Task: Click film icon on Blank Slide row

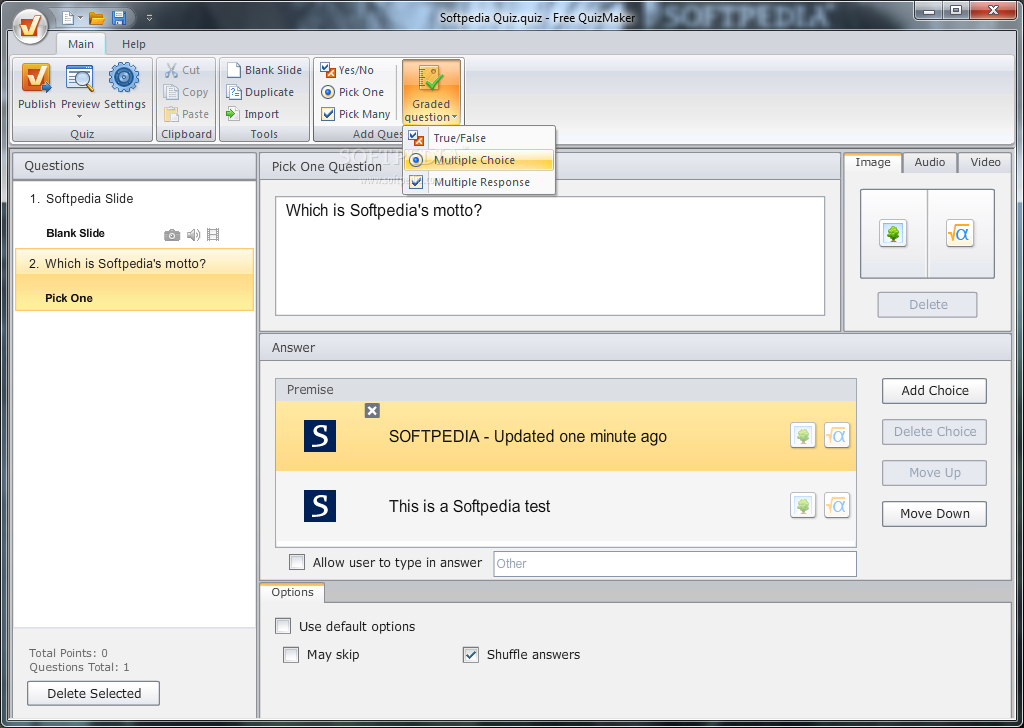Action: pyautogui.click(x=213, y=234)
